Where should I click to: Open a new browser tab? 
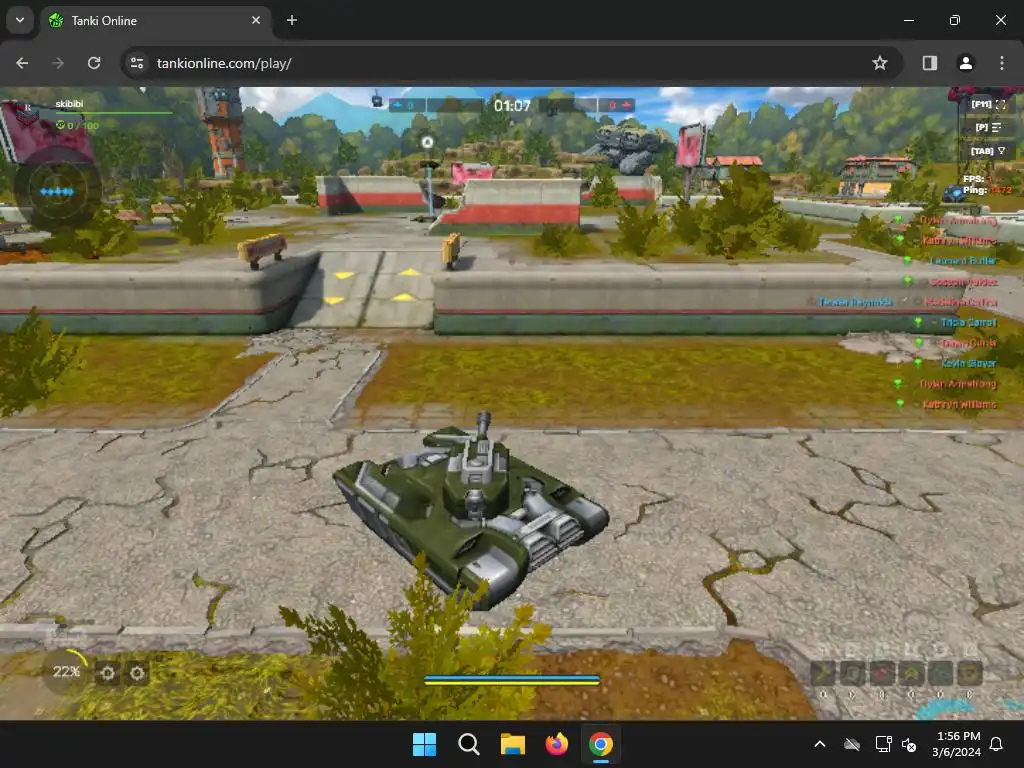tap(292, 21)
